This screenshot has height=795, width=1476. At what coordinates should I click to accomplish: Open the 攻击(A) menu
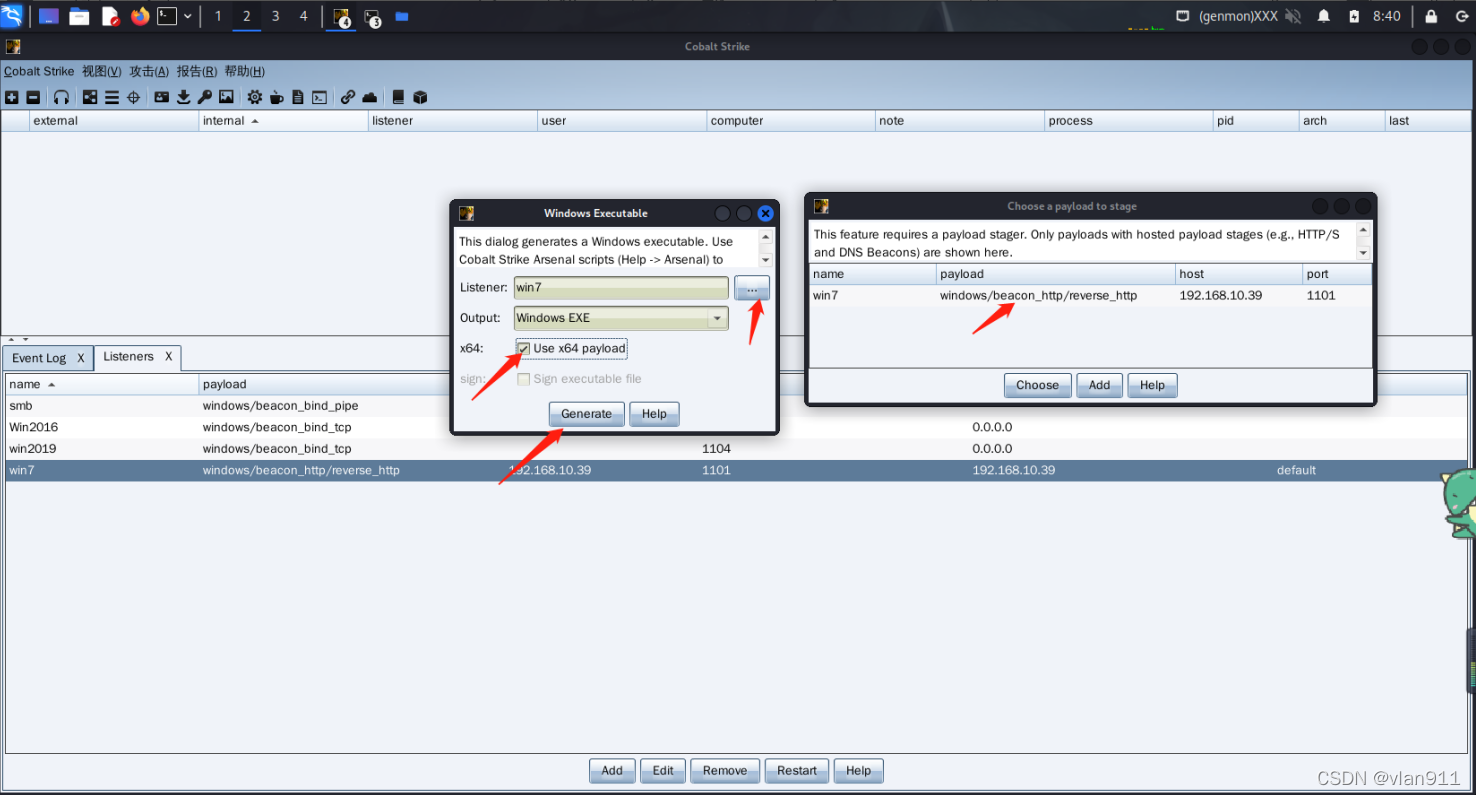pos(149,71)
